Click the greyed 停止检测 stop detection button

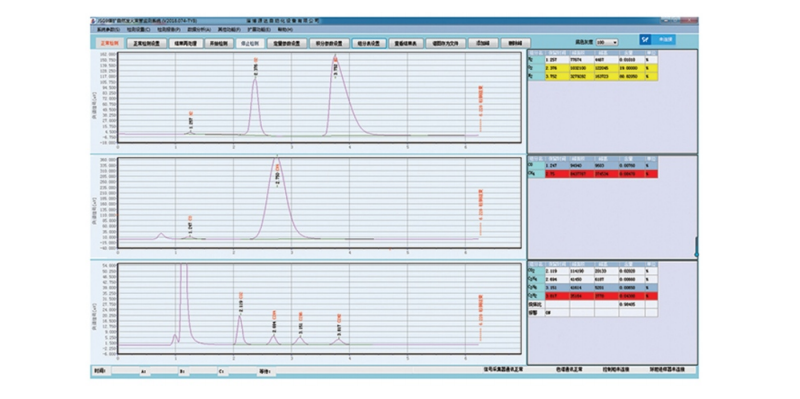point(249,43)
